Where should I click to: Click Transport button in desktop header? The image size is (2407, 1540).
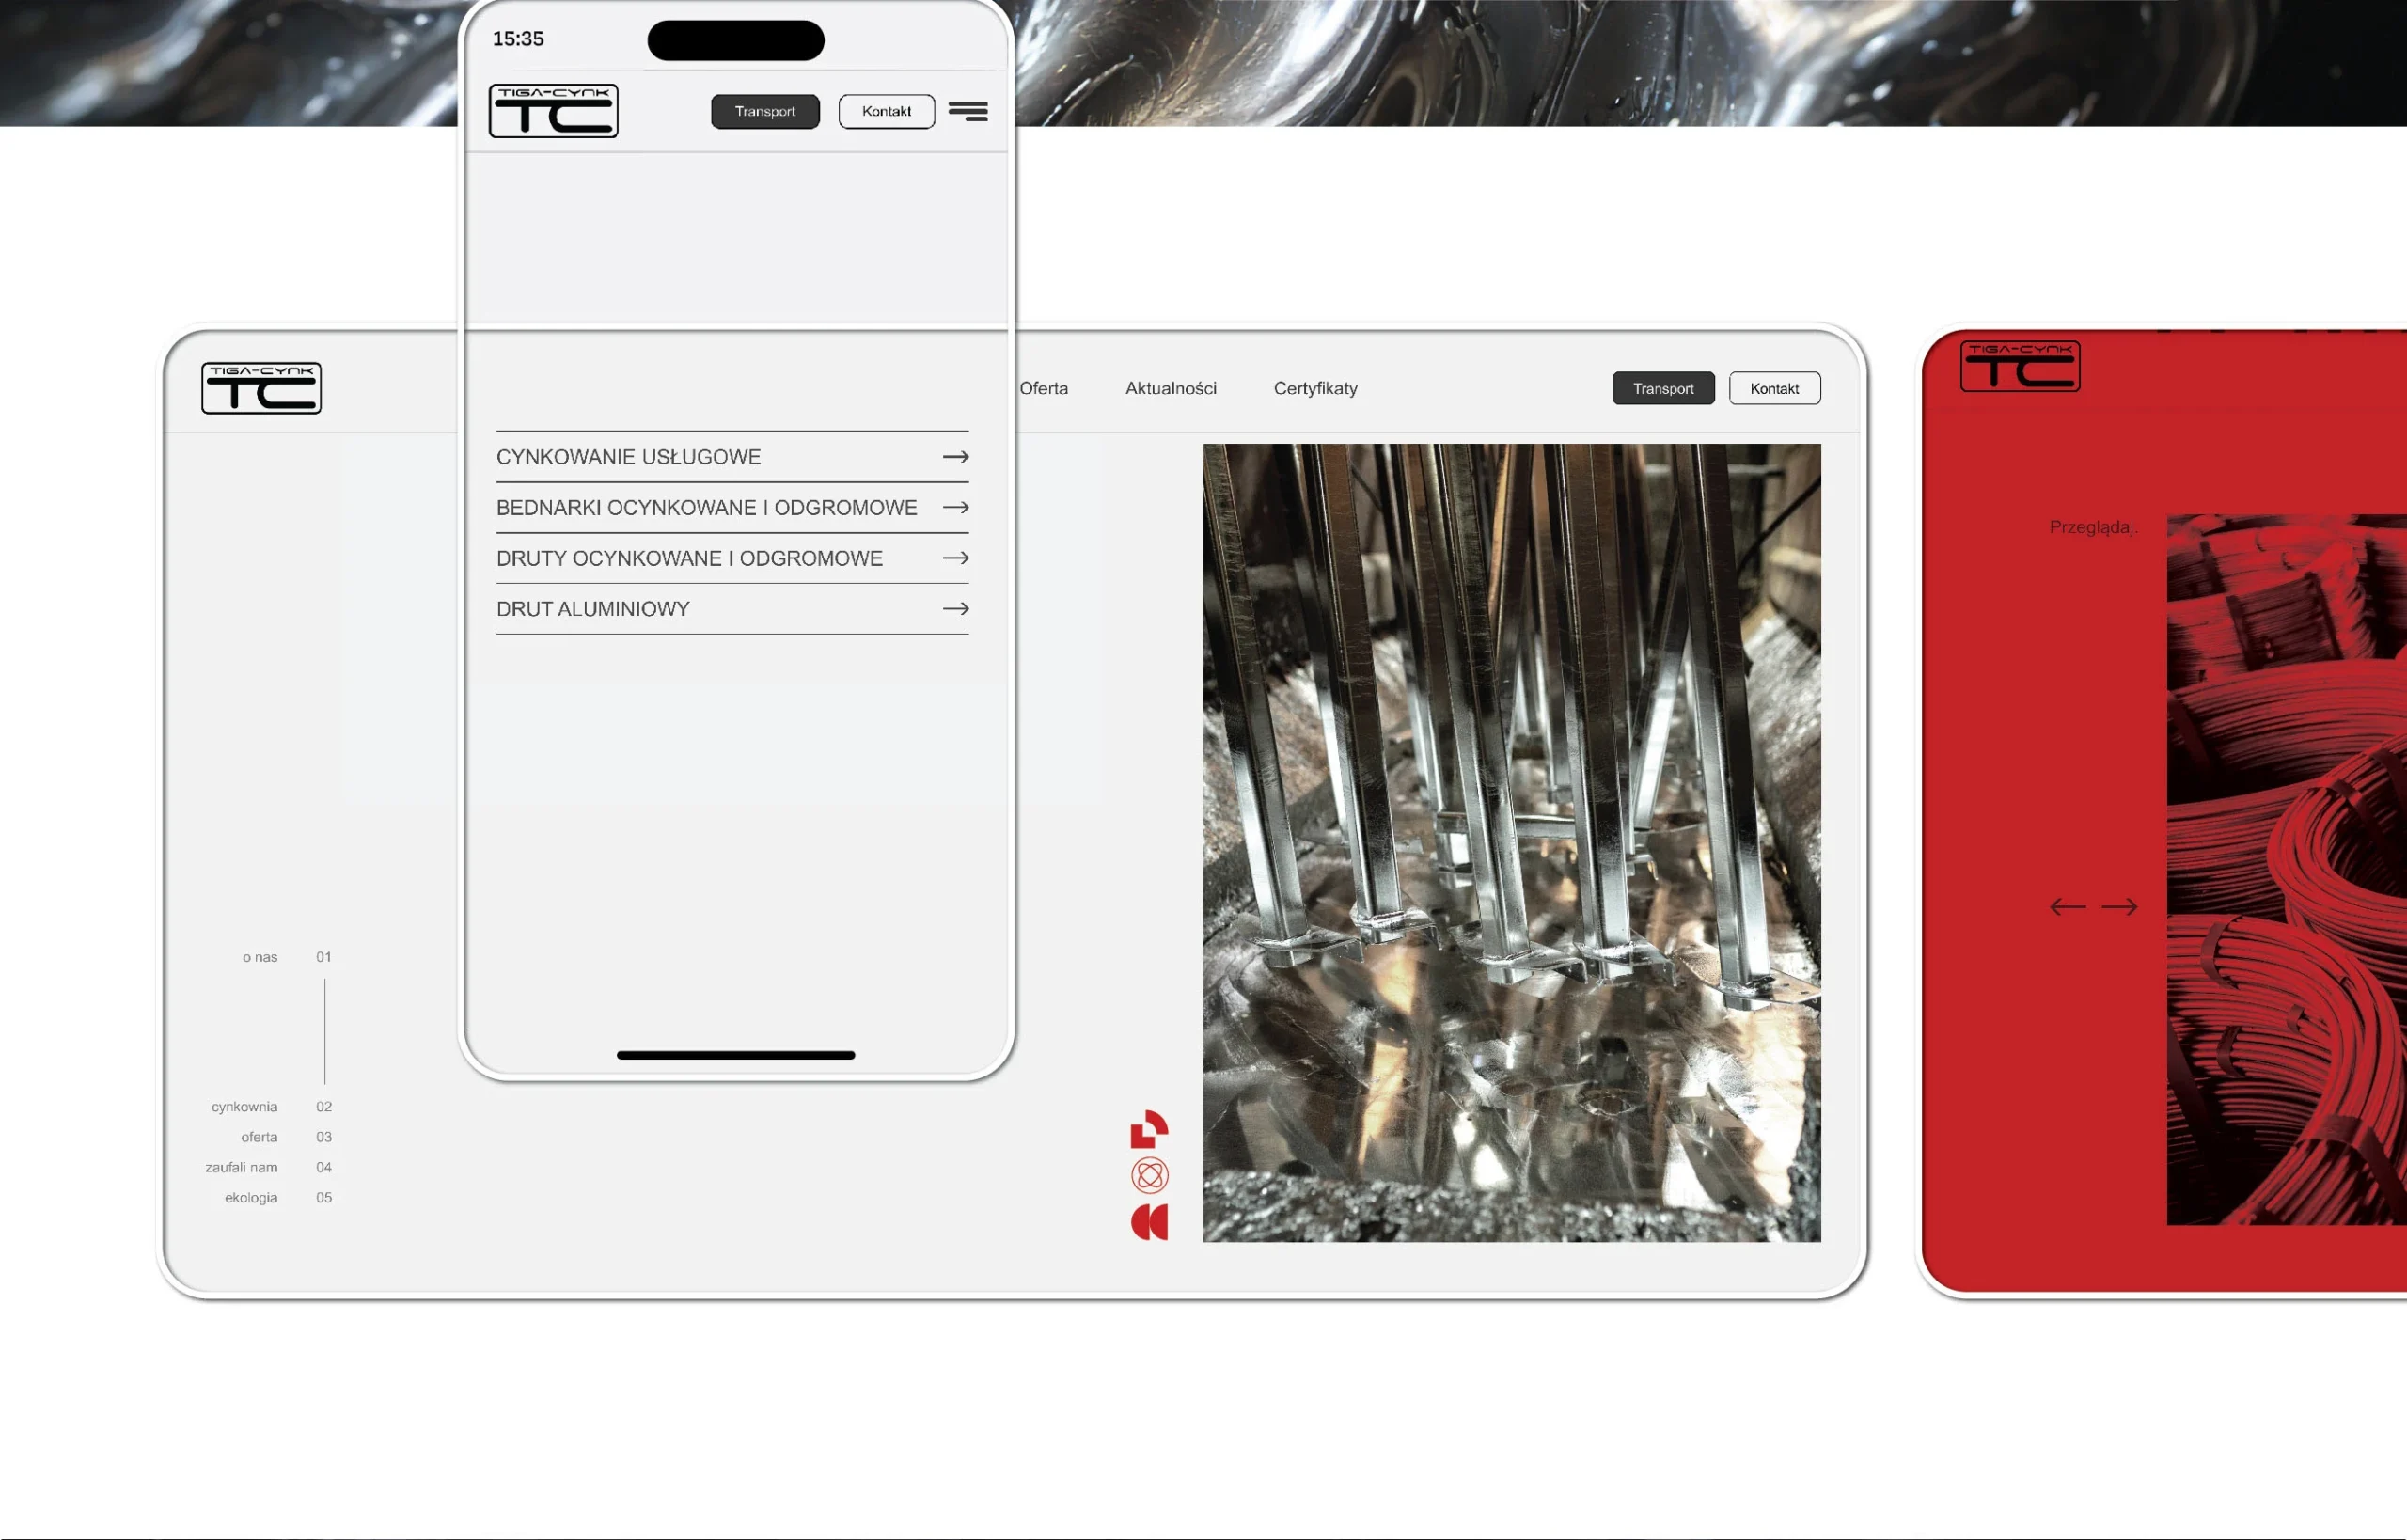pos(1663,388)
